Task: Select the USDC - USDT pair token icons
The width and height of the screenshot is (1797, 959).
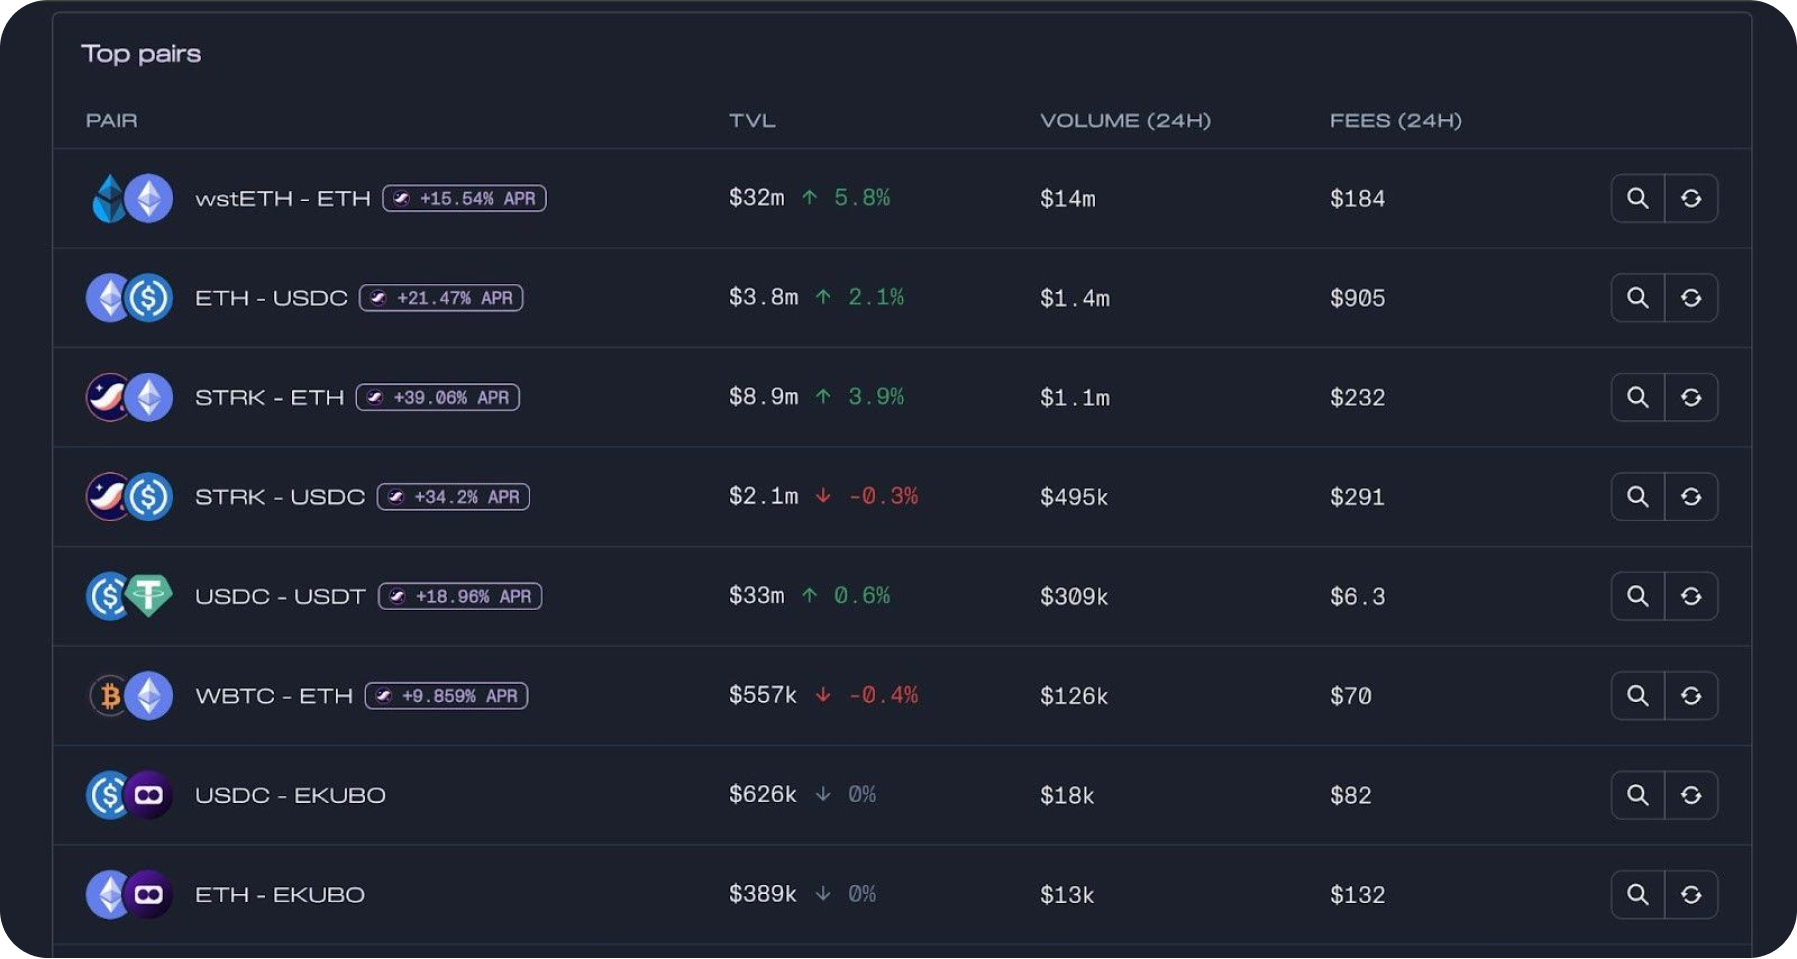Action: pos(129,596)
